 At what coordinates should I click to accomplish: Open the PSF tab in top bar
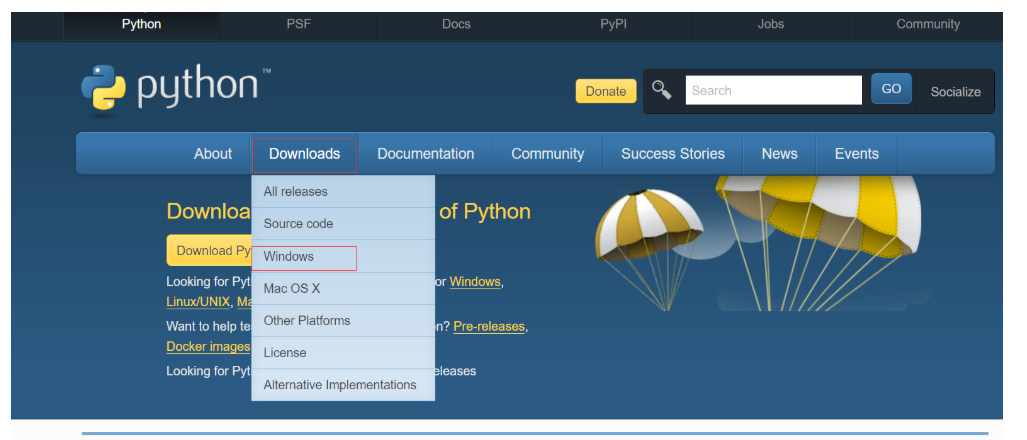(299, 24)
